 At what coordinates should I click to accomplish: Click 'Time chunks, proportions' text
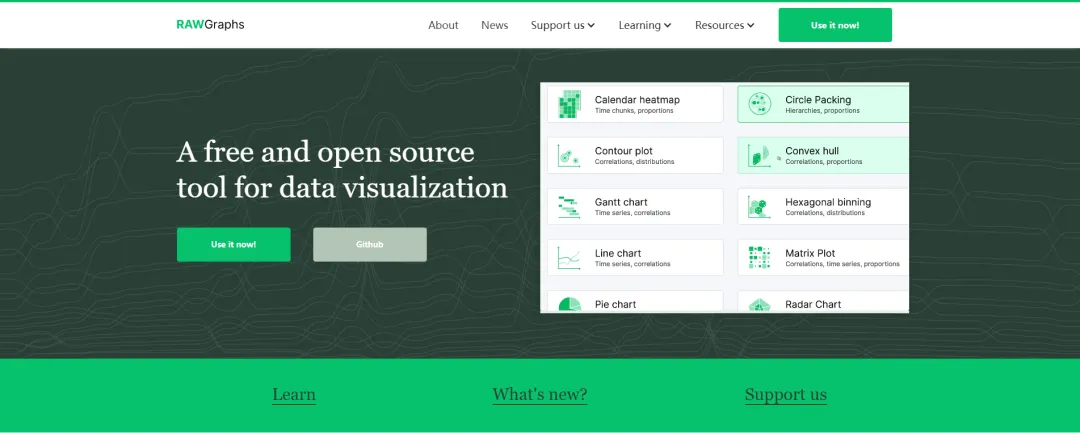(x=634, y=111)
